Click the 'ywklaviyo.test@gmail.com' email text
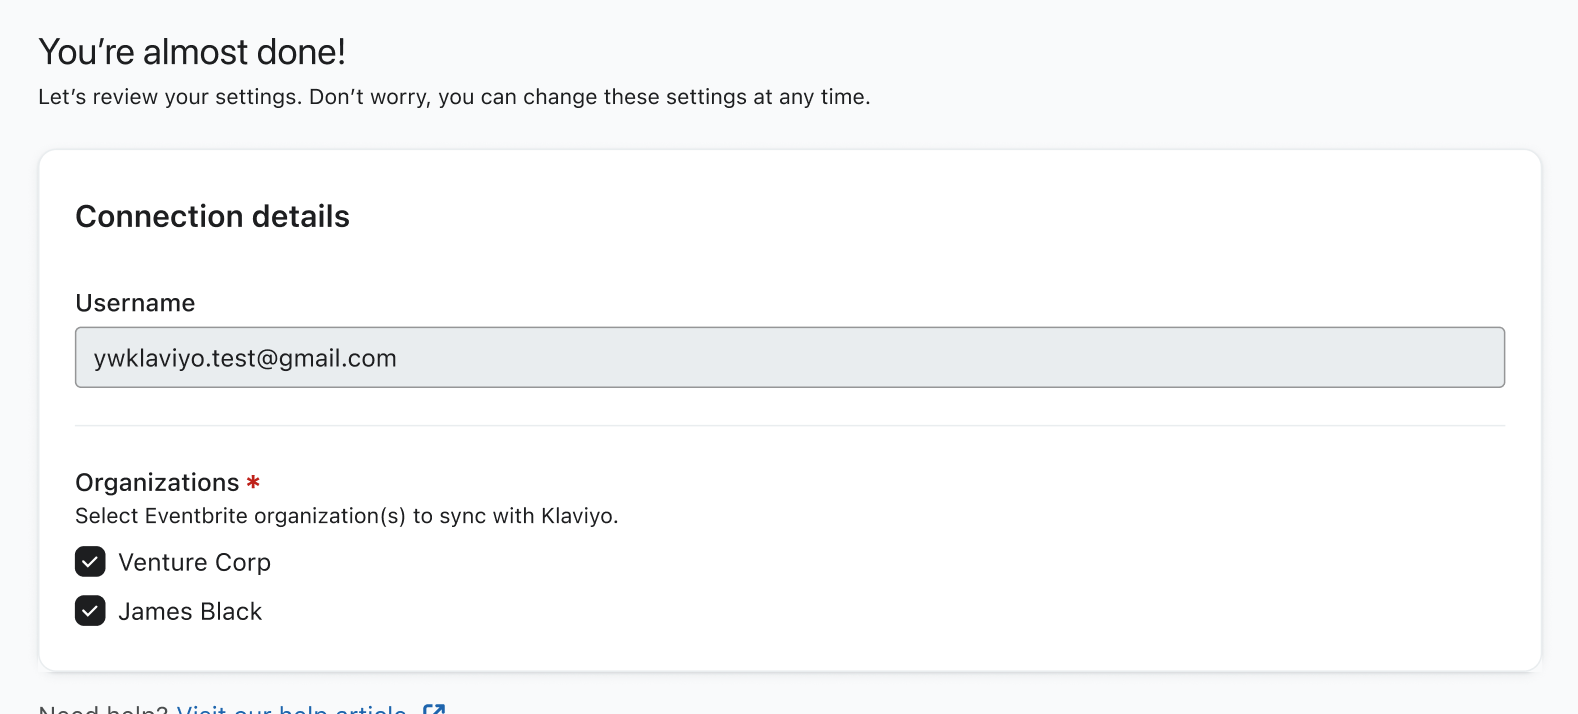The height and width of the screenshot is (714, 1578). tap(245, 358)
